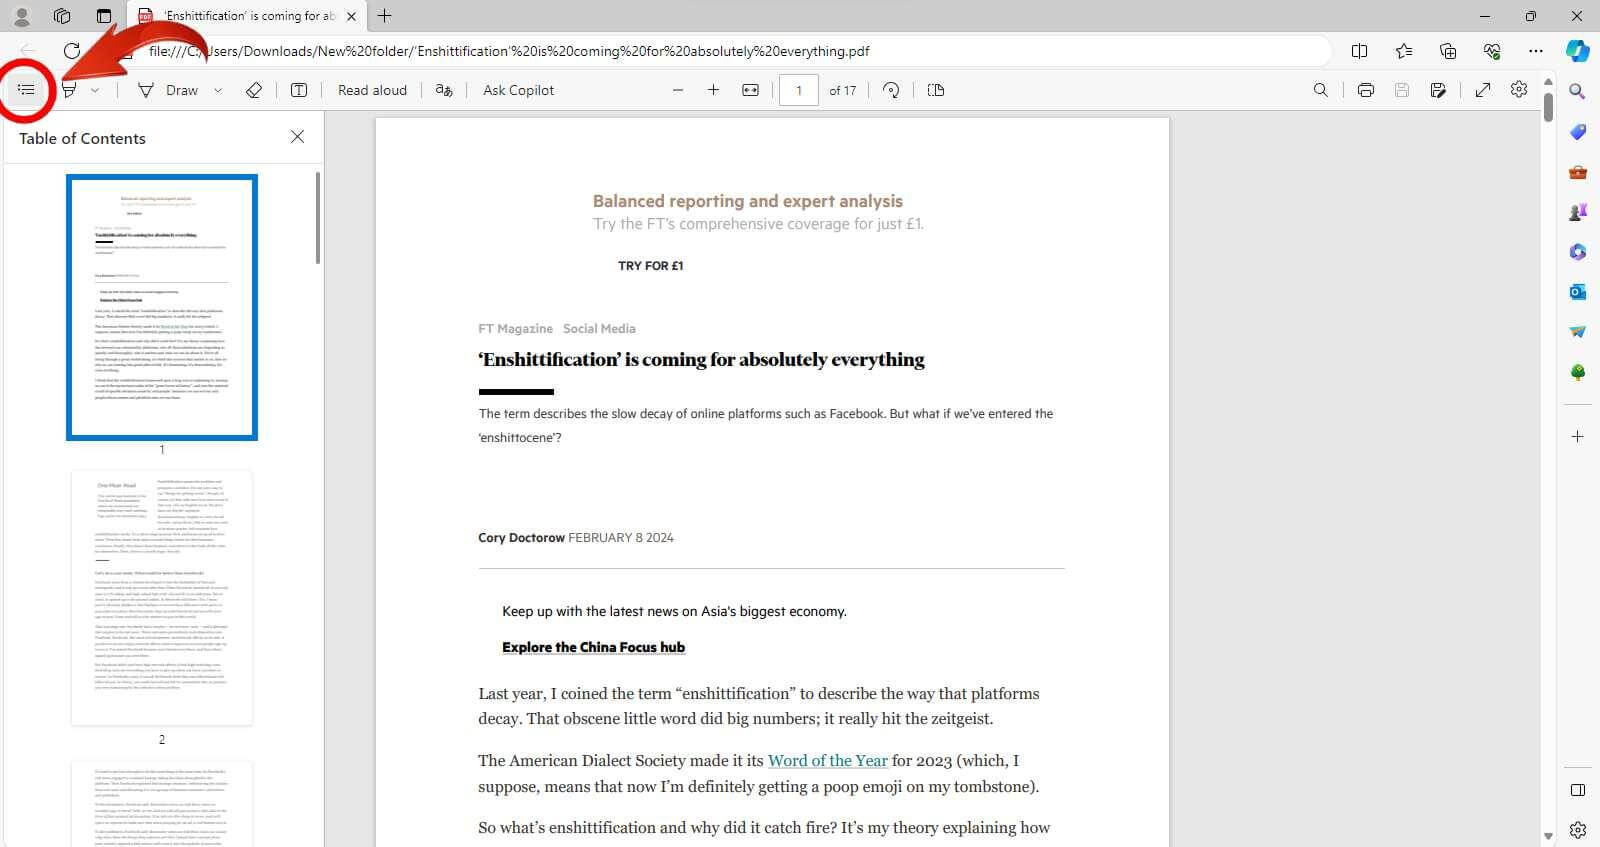Open the Social Media link

pyautogui.click(x=599, y=329)
